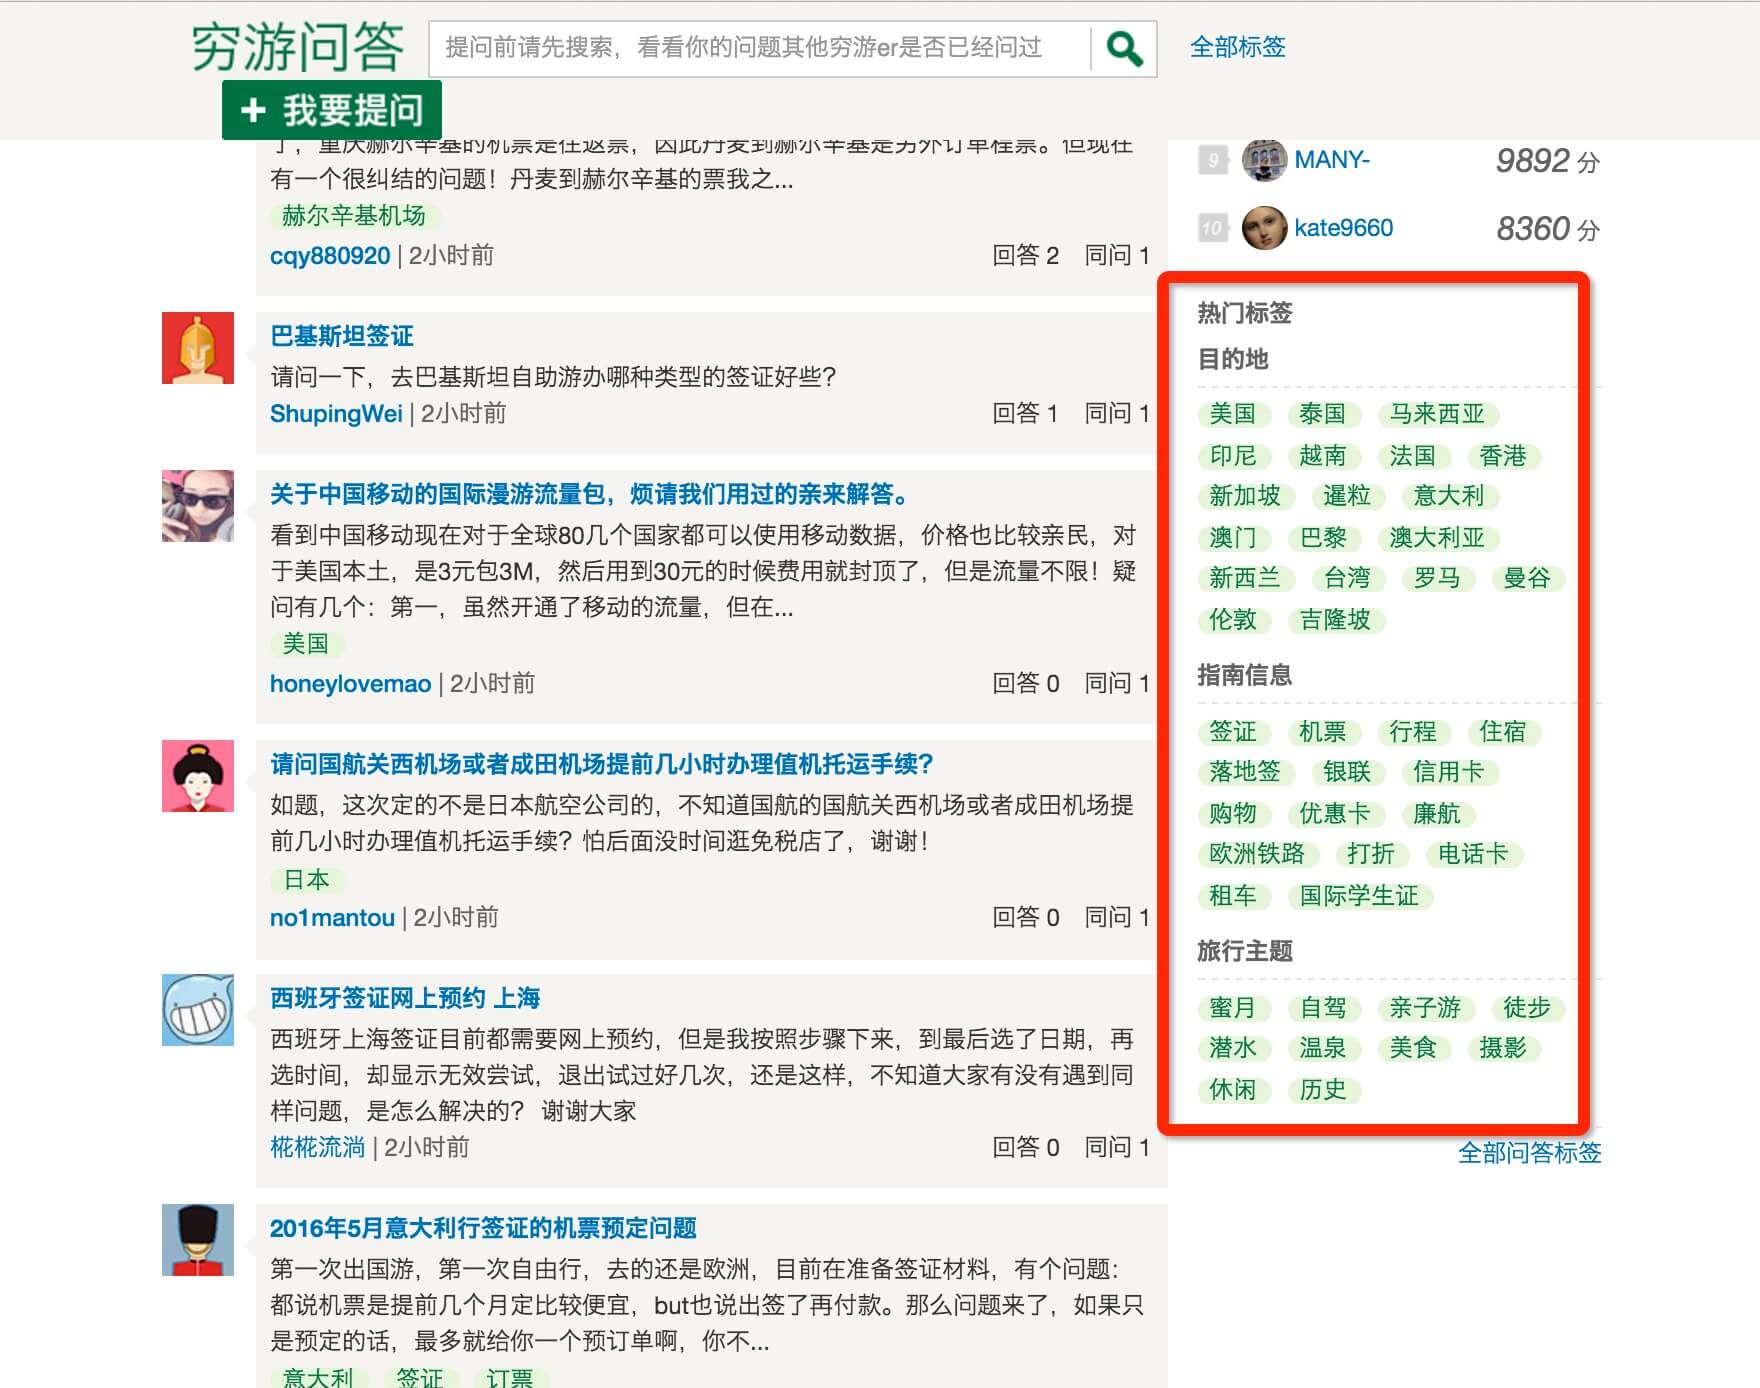Open user honeylovemao profile link

[x=350, y=684]
